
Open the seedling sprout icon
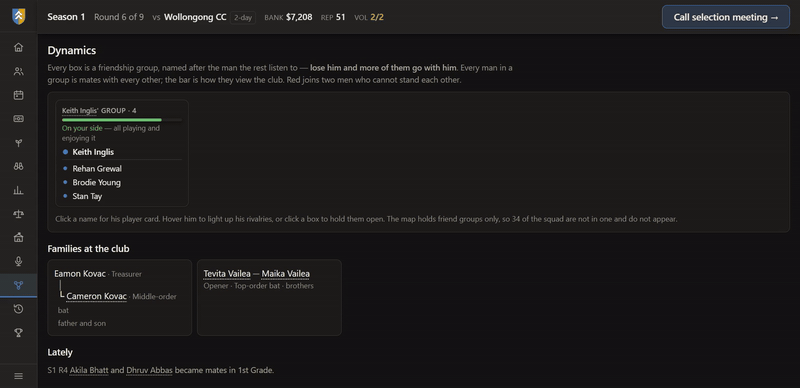pyautogui.click(x=18, y=143)
